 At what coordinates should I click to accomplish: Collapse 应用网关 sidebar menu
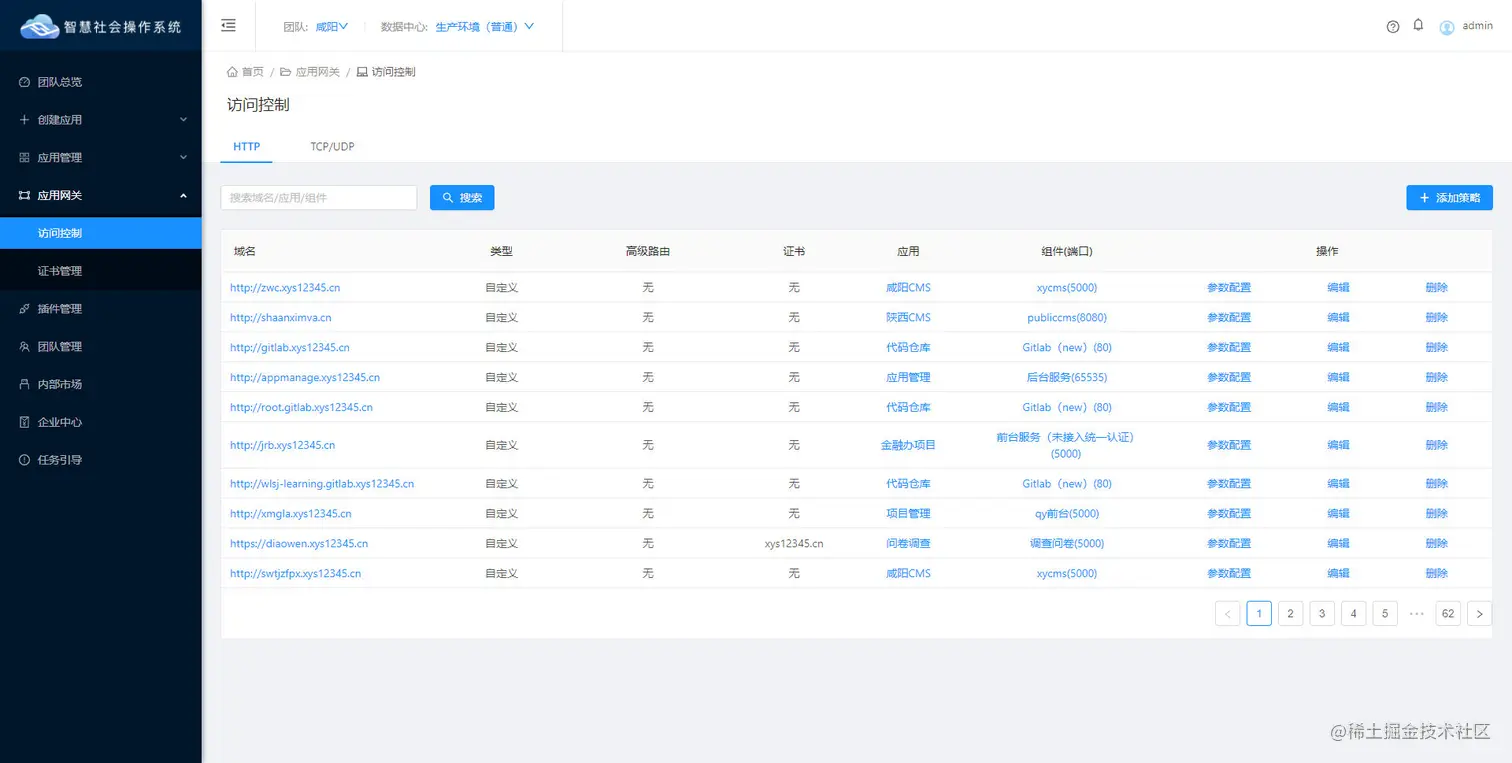point(100,196)
